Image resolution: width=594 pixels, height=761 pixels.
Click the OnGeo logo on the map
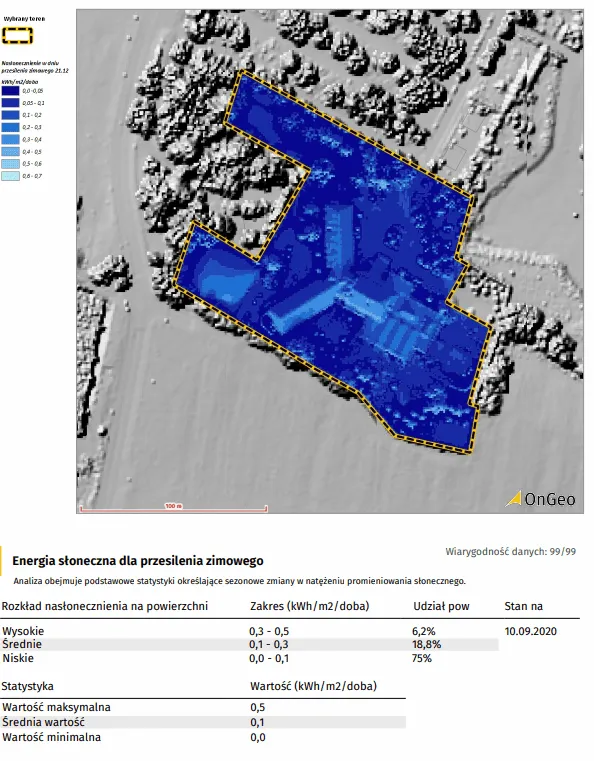(x=541, y=499)
